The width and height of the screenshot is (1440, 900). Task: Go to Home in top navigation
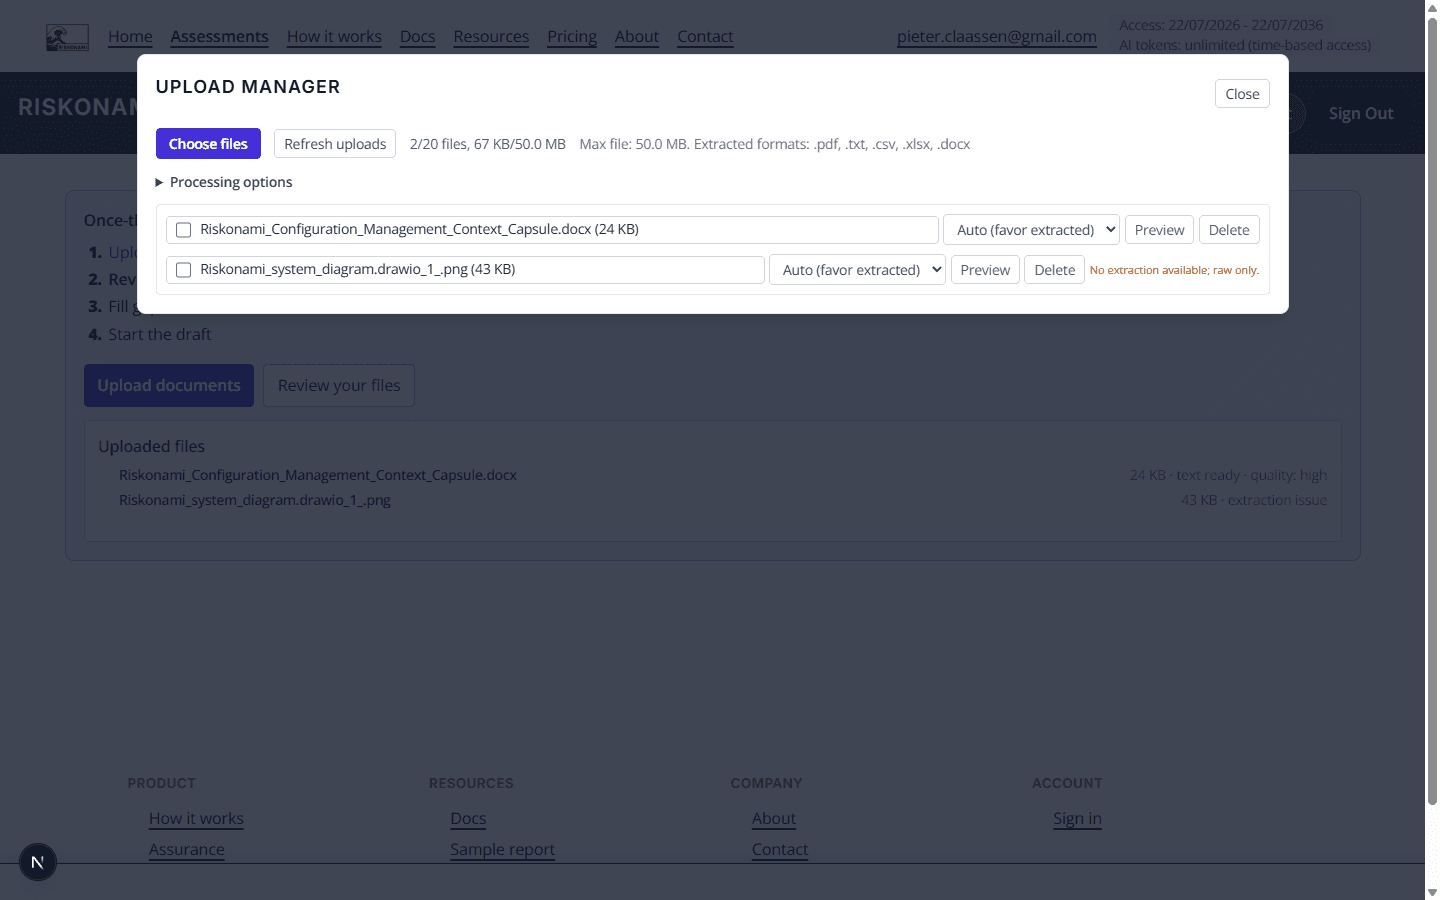[x=130, y=37]
